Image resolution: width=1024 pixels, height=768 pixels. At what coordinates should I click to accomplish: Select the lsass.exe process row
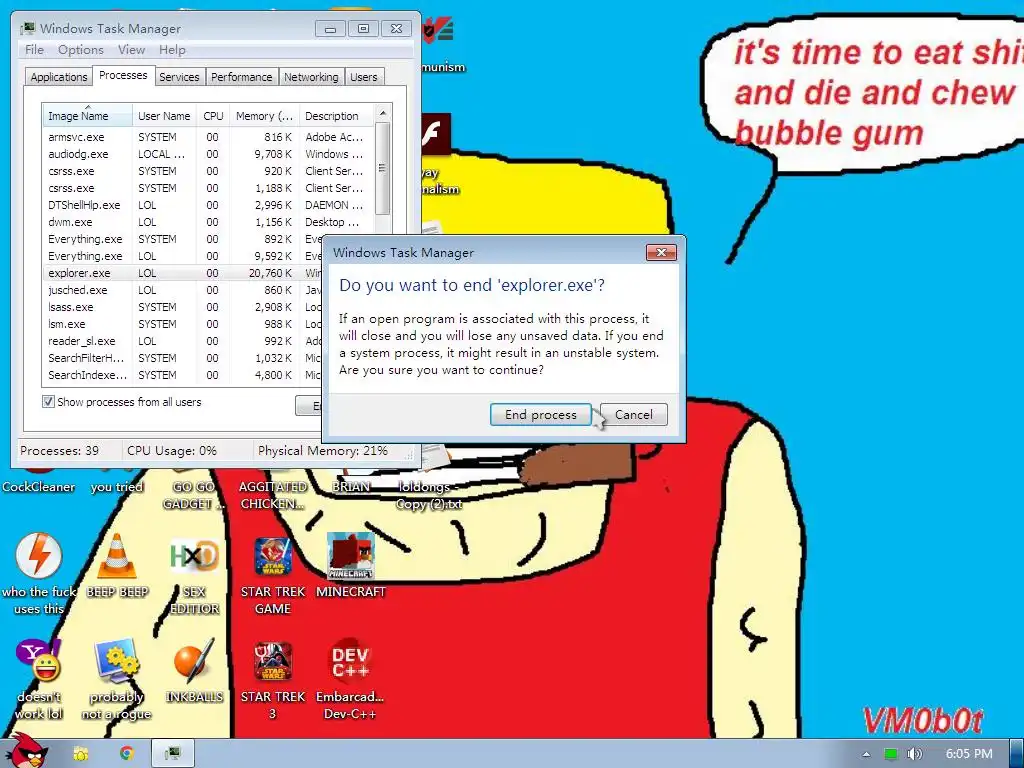coord(183,307)
